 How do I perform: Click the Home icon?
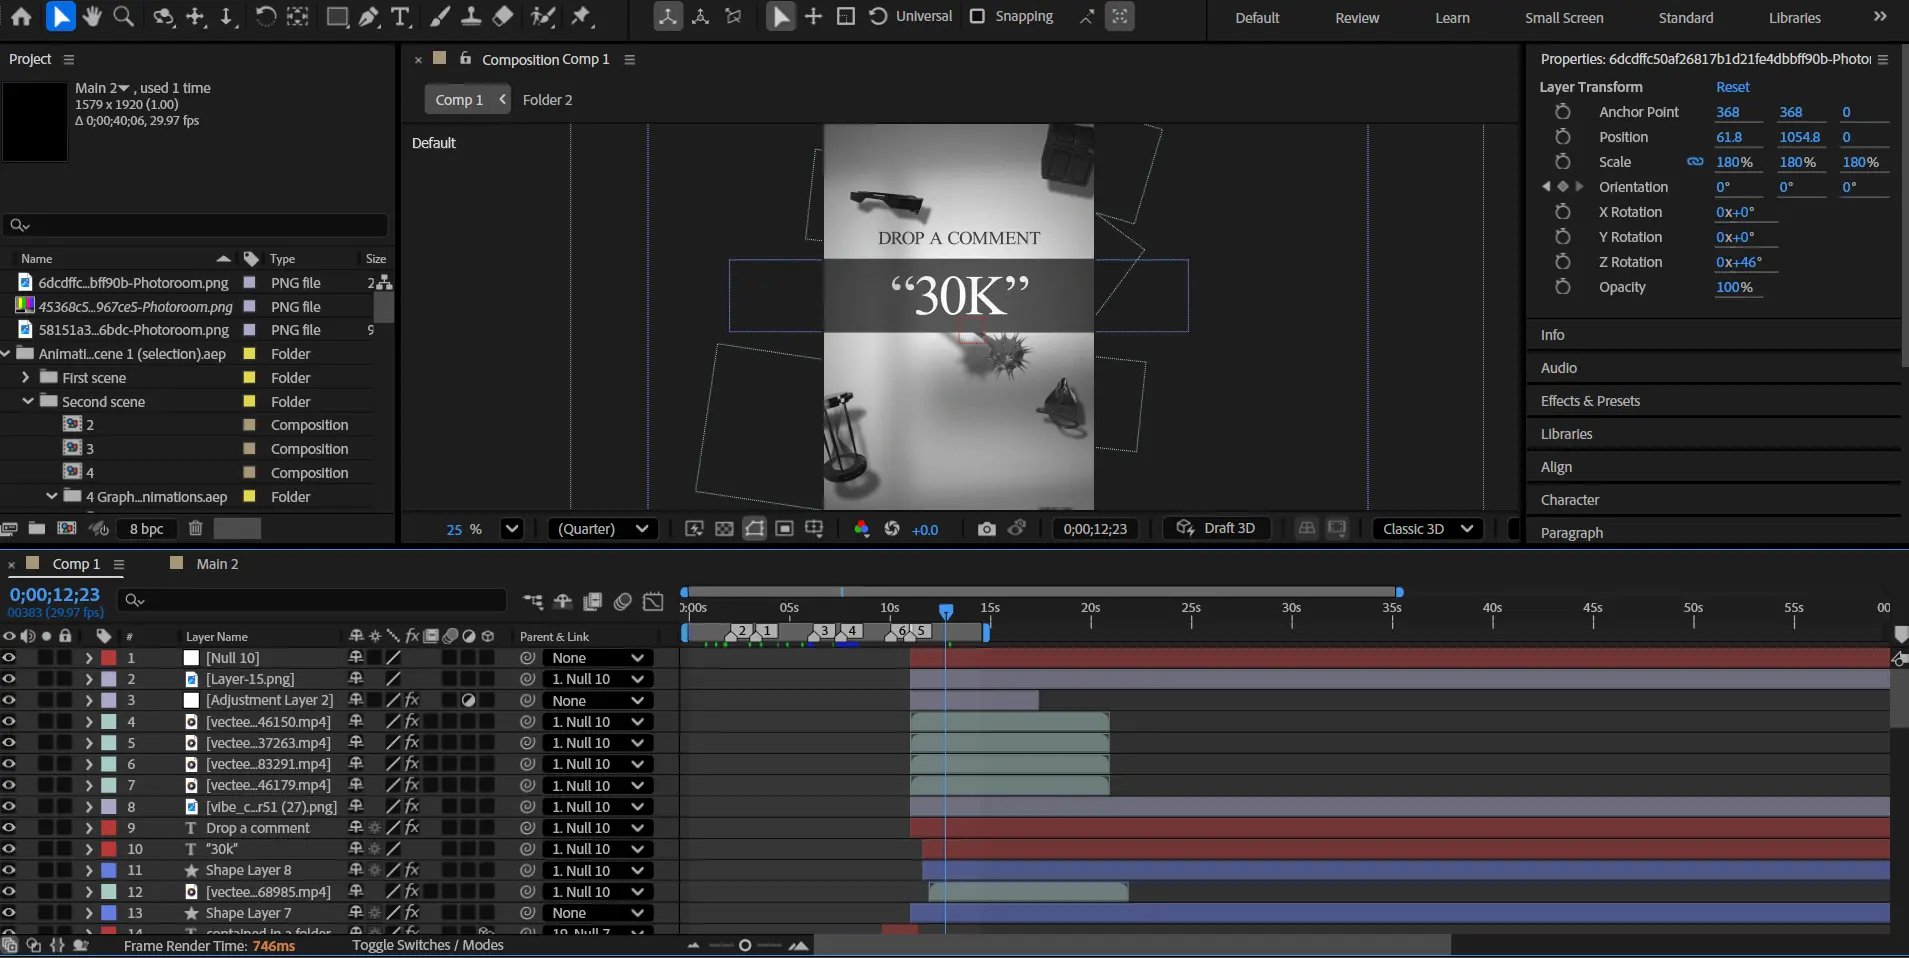[21, 16]
